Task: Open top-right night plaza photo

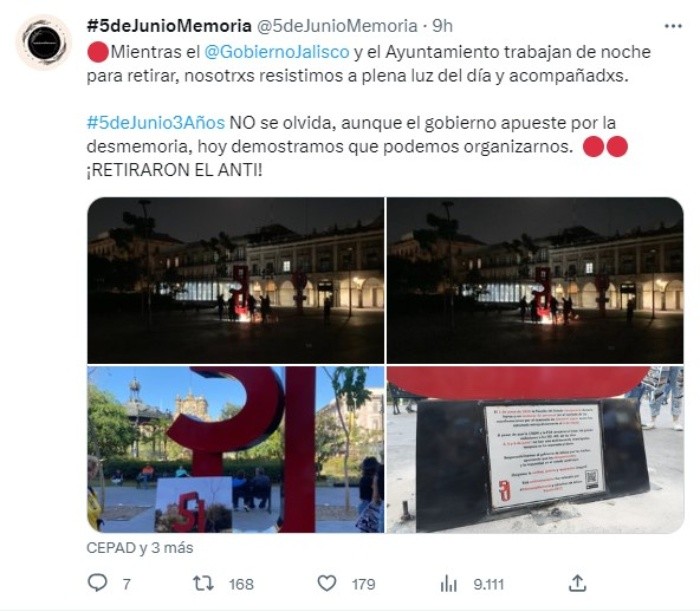Action: click(535, 280)
